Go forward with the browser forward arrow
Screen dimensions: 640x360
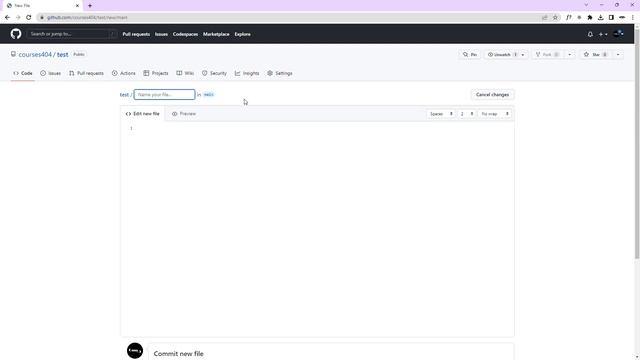point(18,17)
